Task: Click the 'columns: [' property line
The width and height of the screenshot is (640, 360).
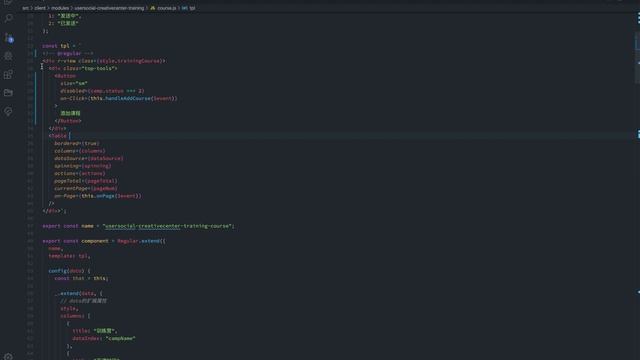Action: pos(75,316)
